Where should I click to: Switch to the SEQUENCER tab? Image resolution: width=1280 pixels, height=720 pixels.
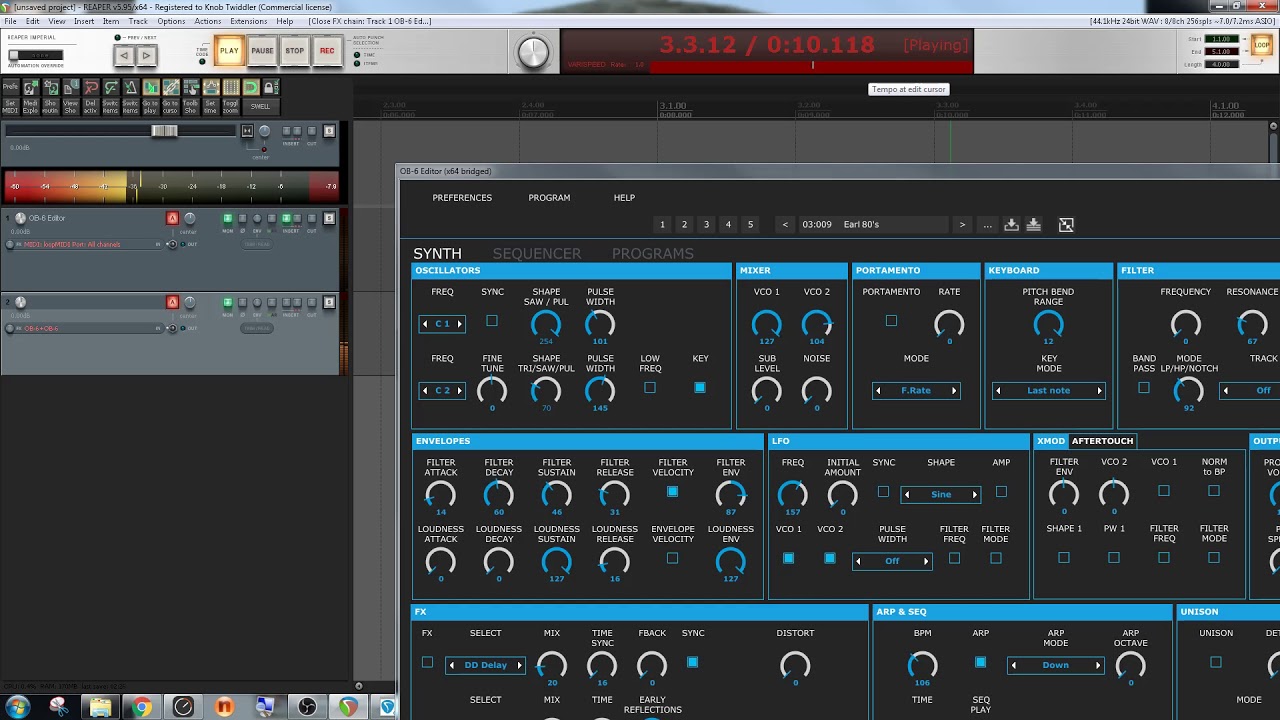[537, 254]
